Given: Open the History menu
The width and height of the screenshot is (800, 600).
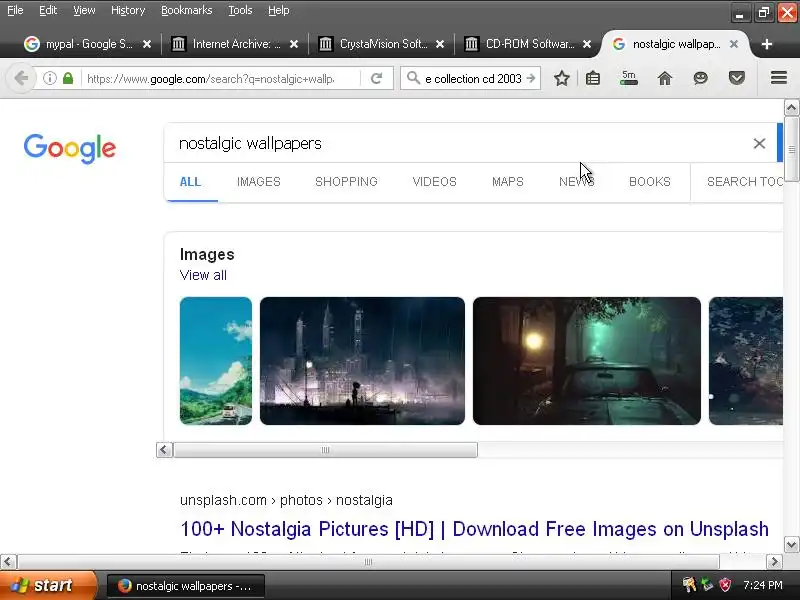Looking at the screenshot, I should [128, 10].
